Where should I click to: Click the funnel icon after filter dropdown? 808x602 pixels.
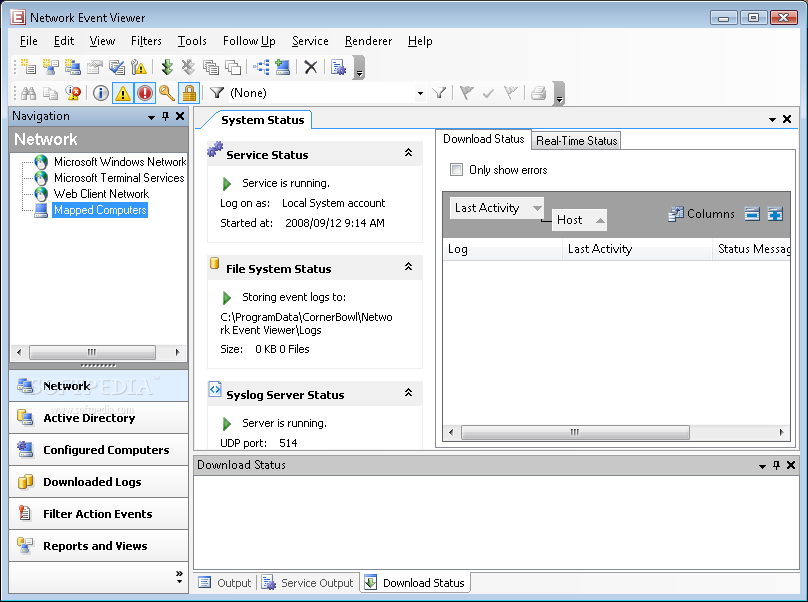pyautogui.click(x=439, y=93)
